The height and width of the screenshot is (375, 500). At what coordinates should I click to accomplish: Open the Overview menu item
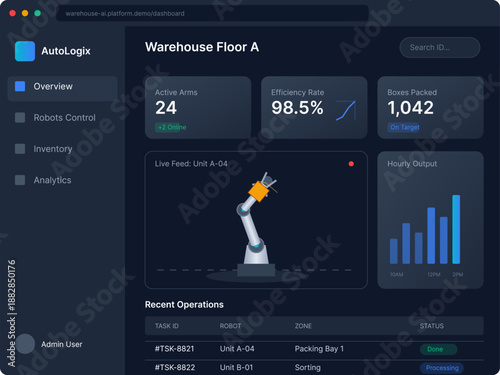click(x=63, y=88)
